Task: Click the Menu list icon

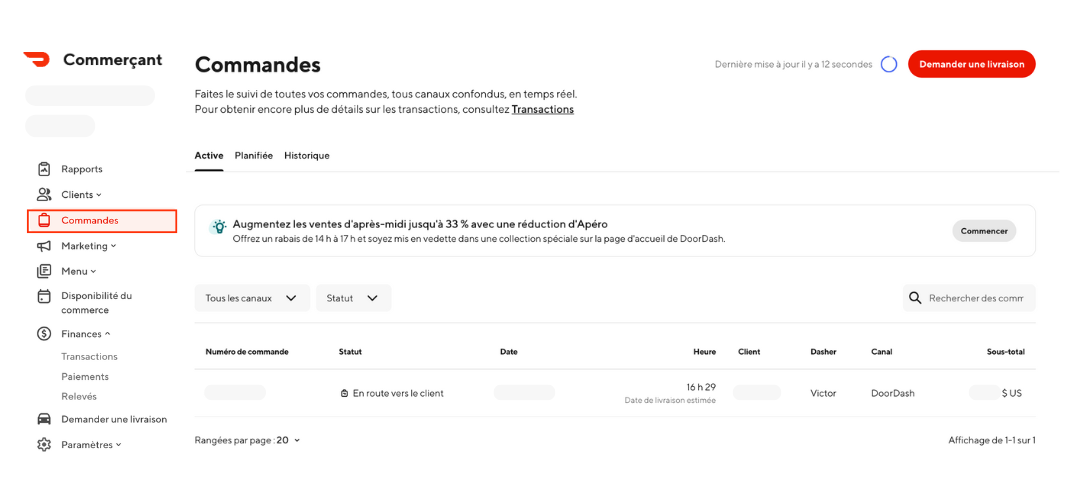Action: pyautogui.click(x=44, y=271)
